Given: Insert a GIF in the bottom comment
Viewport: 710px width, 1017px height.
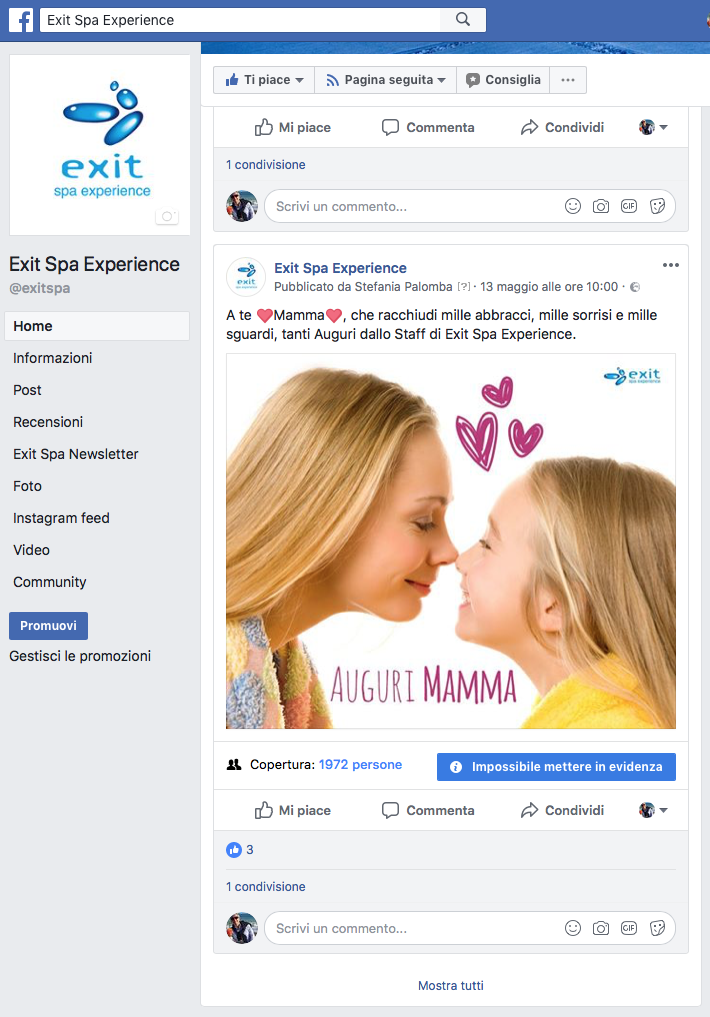Looking at the screenshot, I should pyautogui.click(x=629, y=928).
